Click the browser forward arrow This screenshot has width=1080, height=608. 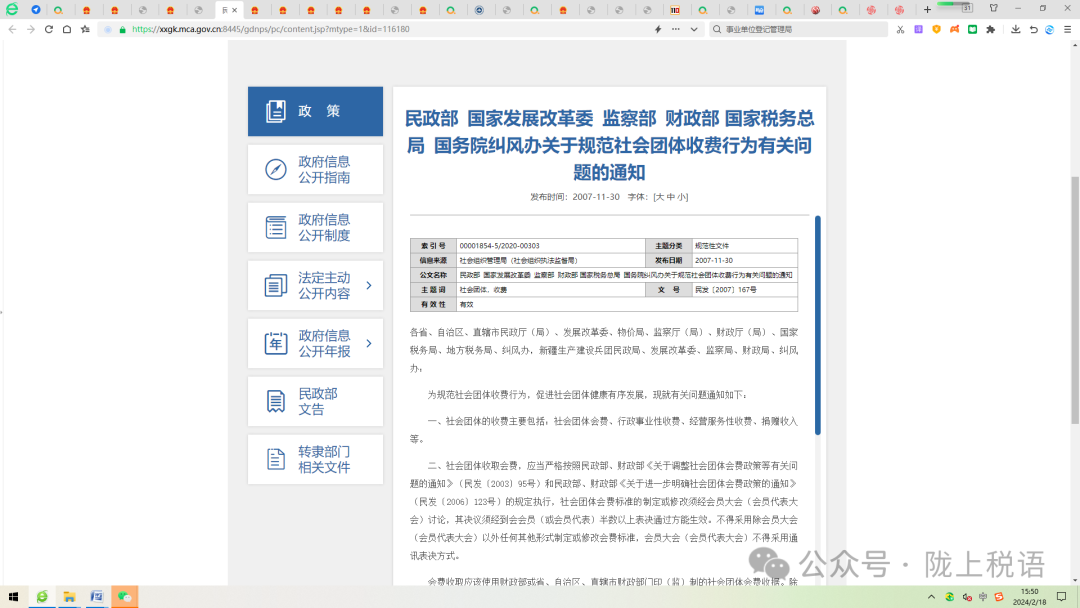tap(30, 30)
